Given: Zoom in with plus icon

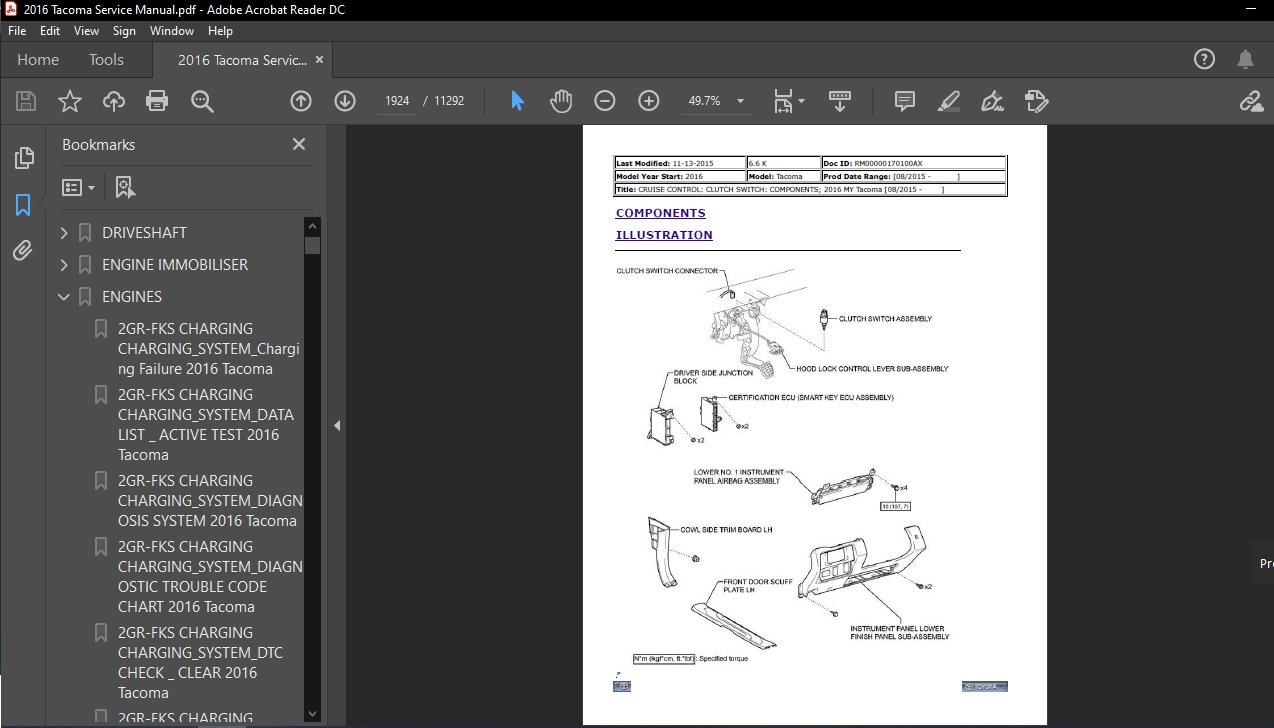Looking at the screenshot, I should click(x=649, y=101).
